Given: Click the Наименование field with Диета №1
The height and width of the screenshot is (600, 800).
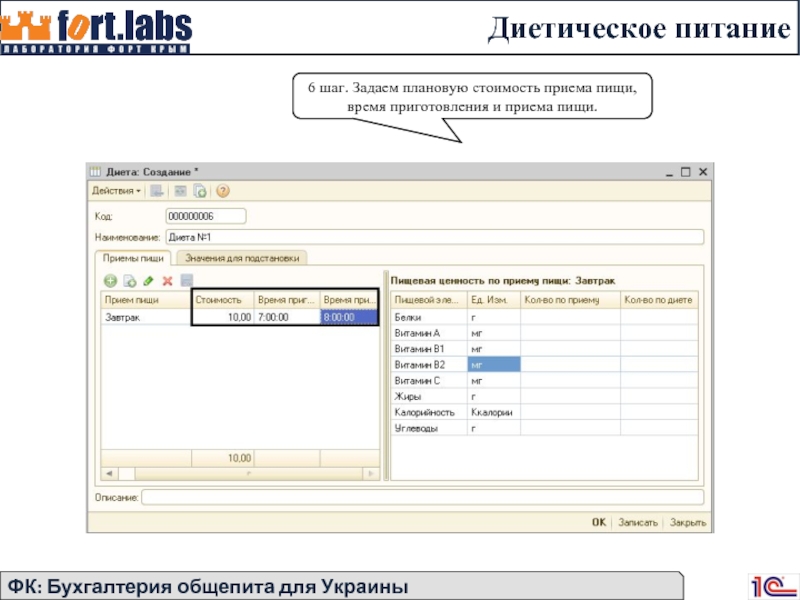Looking at the screenshot, I should 435,237.
